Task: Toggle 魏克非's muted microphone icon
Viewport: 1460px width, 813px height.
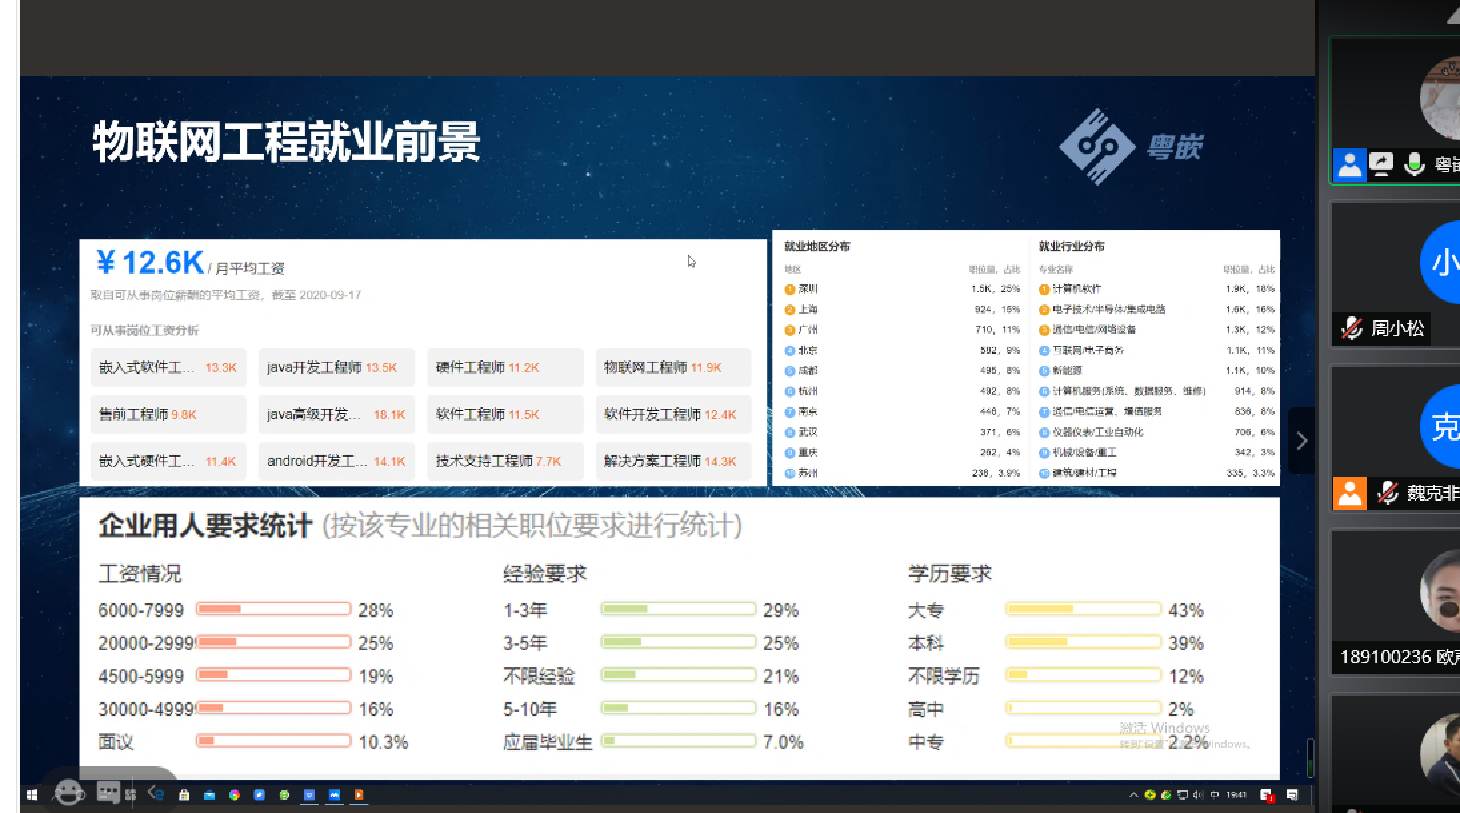Action: tap(1387, 493)
